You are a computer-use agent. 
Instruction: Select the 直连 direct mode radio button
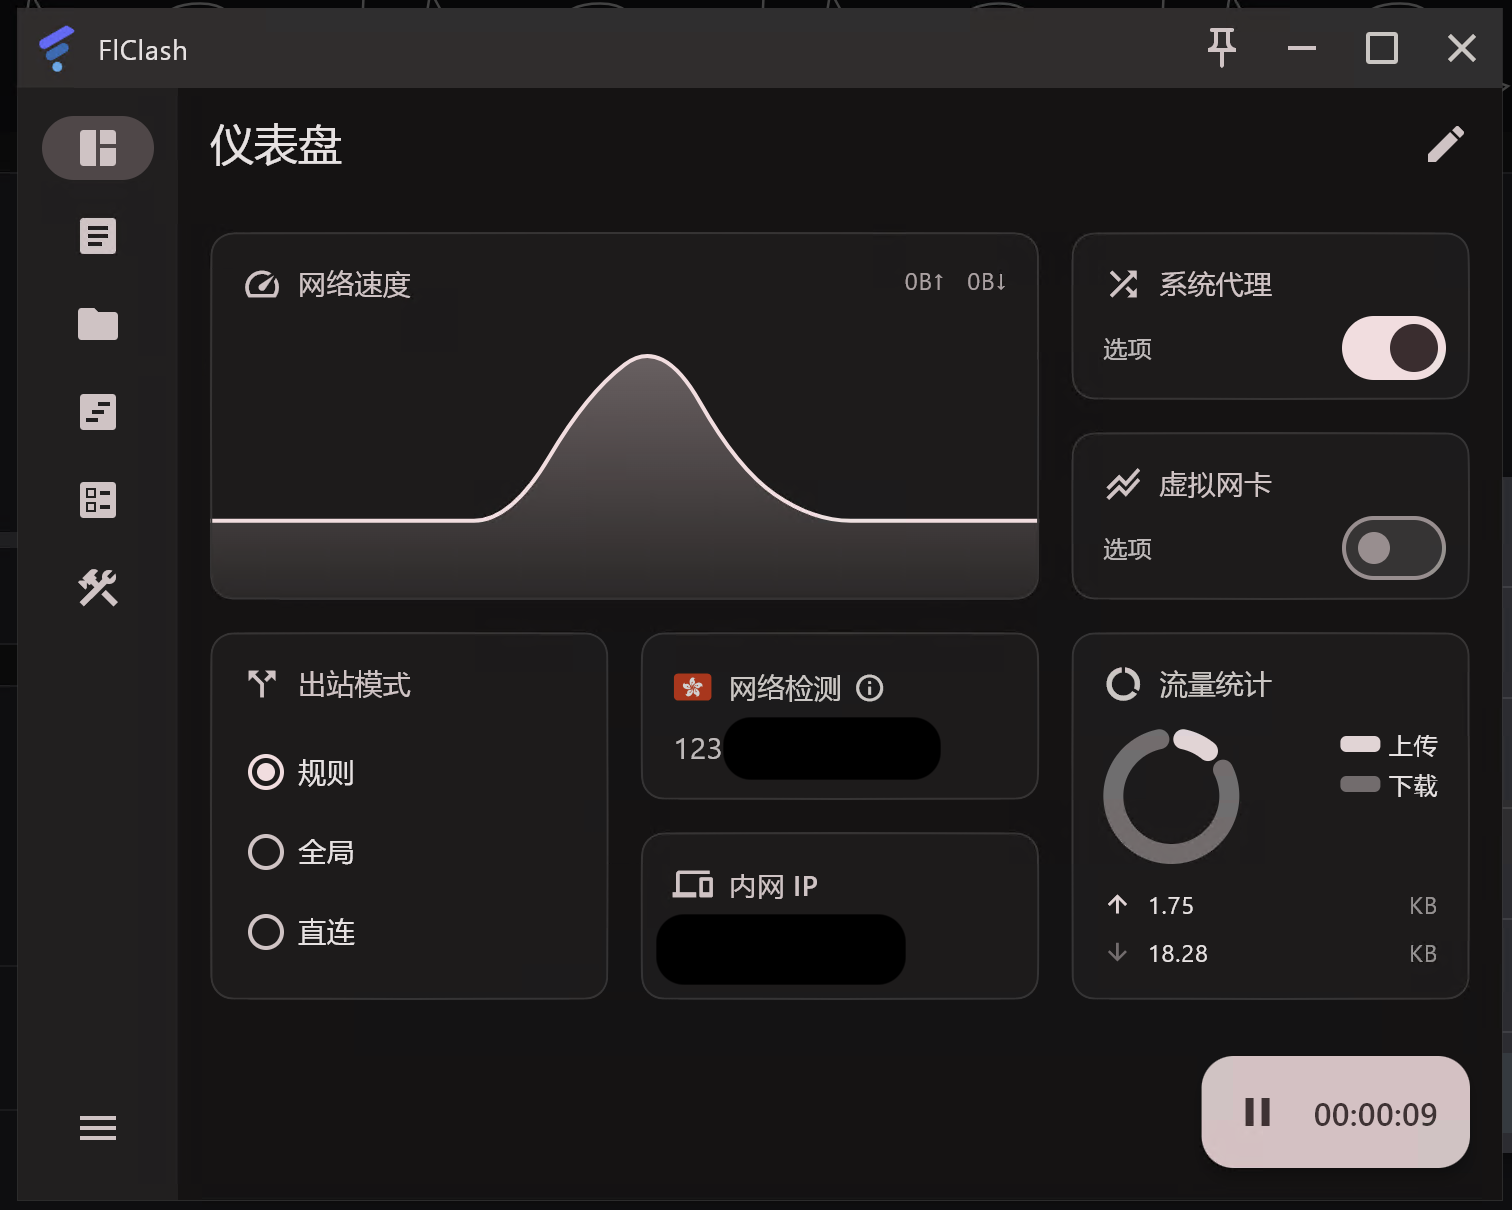[266, 932]
